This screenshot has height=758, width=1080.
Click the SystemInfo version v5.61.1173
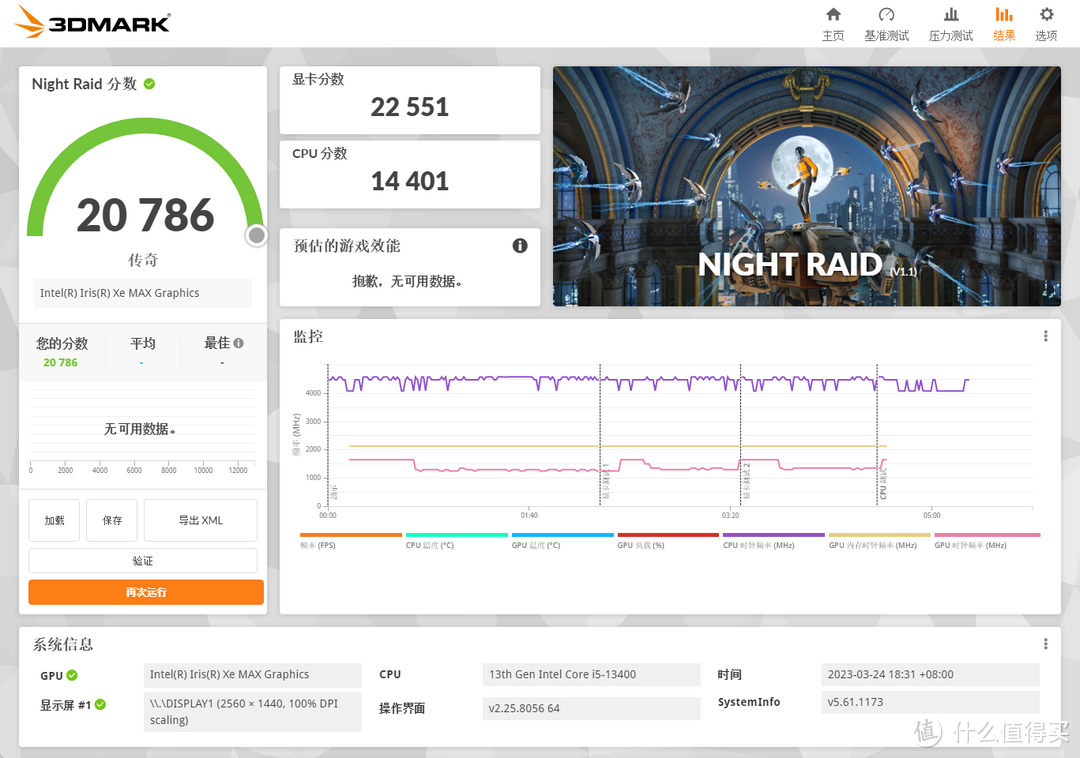pyautogui.click(x=930, y=702)
